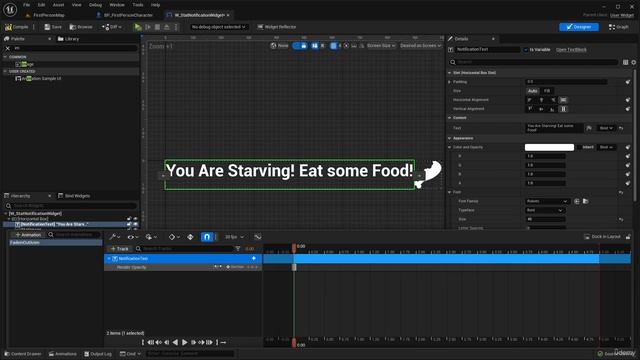Open the sequencer keyframe options diamond menu
The height and width of the screenshot is (360, 640).
174,237
